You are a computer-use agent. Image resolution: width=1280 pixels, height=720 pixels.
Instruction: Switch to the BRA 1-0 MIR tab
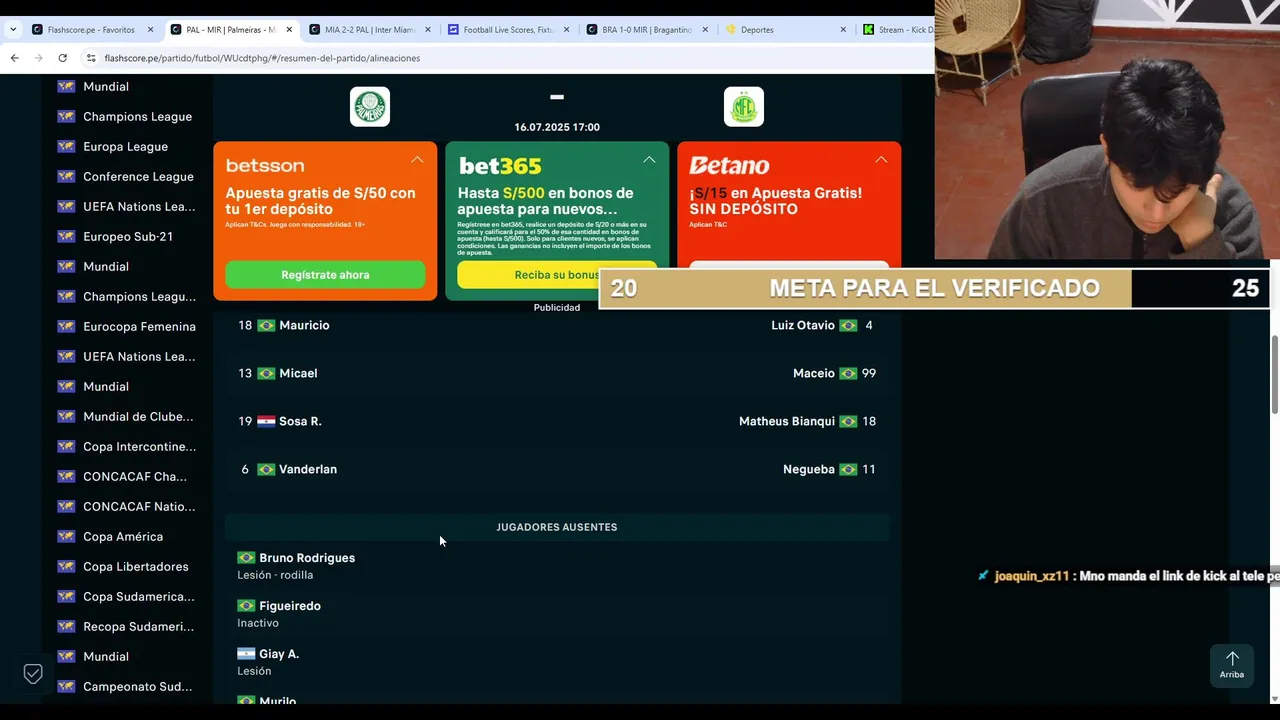[x=646, y=30]
